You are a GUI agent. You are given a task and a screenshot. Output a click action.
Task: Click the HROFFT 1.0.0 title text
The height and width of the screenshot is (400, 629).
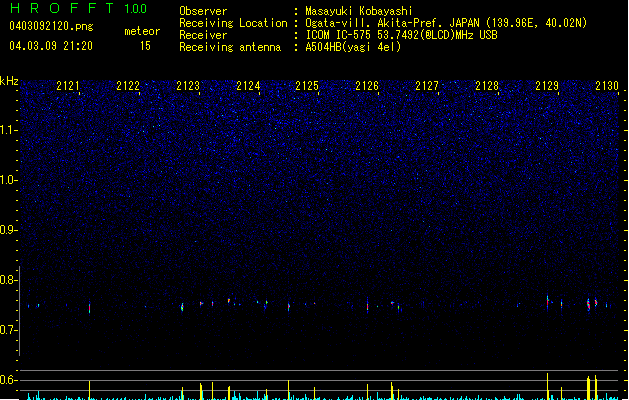[78, 8]
